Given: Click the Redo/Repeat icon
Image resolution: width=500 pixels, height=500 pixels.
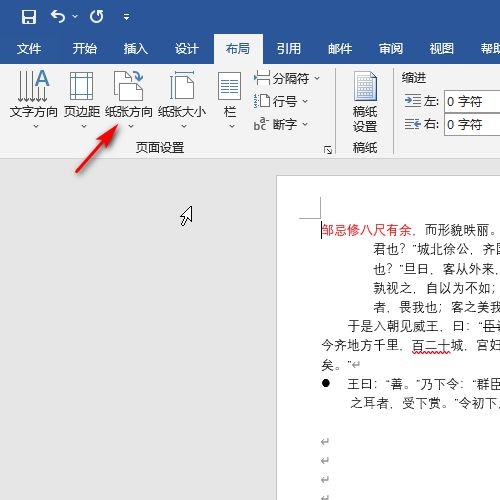Looking at the screenshot, I should (97, 16).
